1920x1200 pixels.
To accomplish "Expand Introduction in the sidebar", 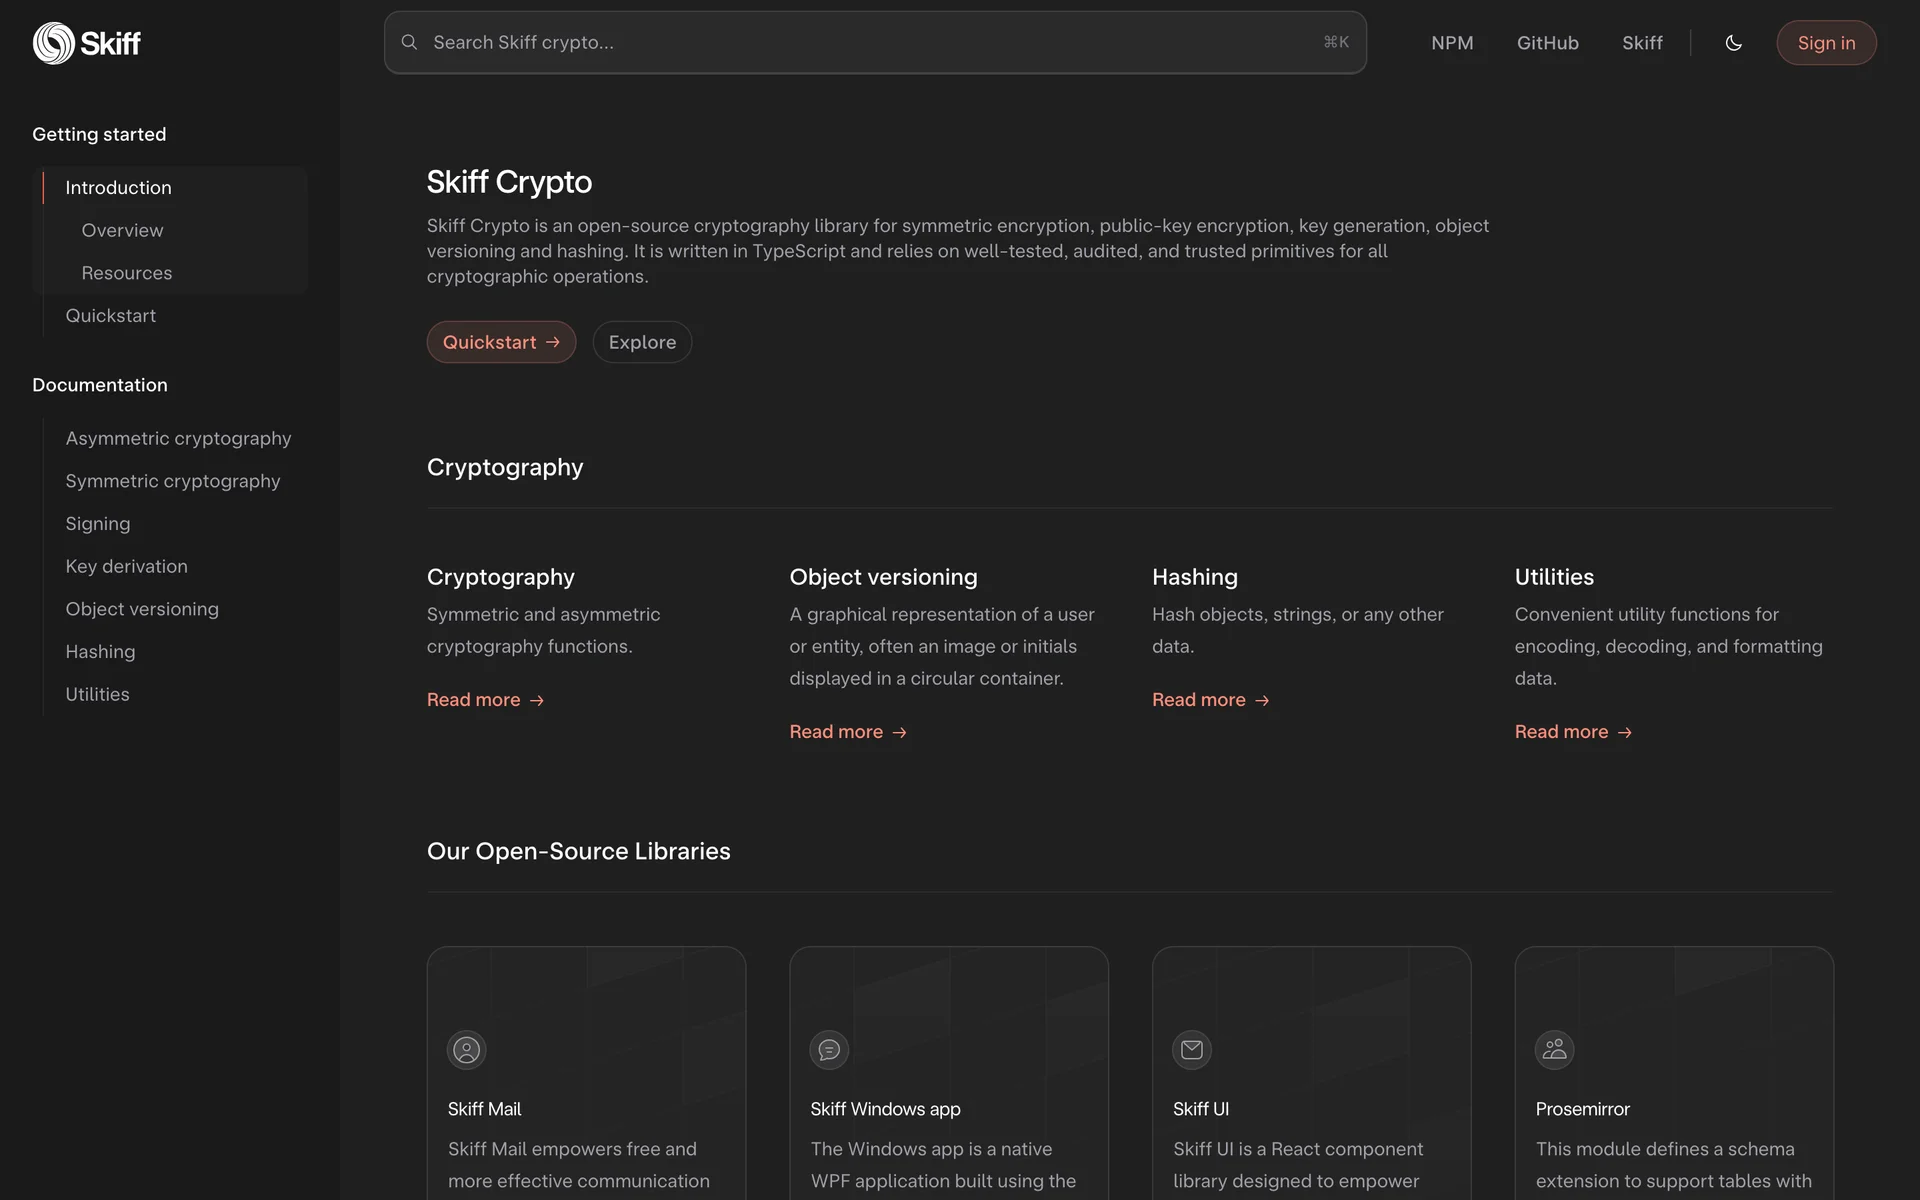I will point(118,188).
